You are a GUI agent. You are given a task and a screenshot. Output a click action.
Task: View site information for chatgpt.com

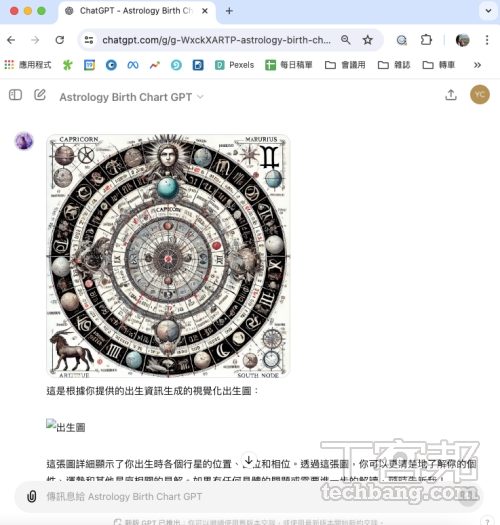[x=89, y=40]
